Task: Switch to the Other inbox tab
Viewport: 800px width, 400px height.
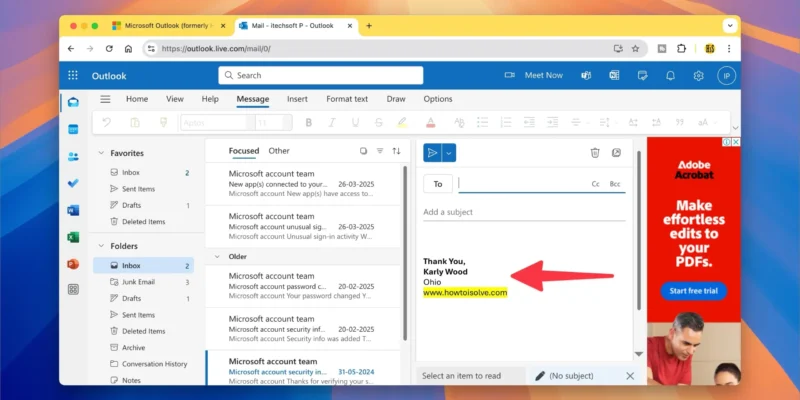Action: (x=279, y=151)
